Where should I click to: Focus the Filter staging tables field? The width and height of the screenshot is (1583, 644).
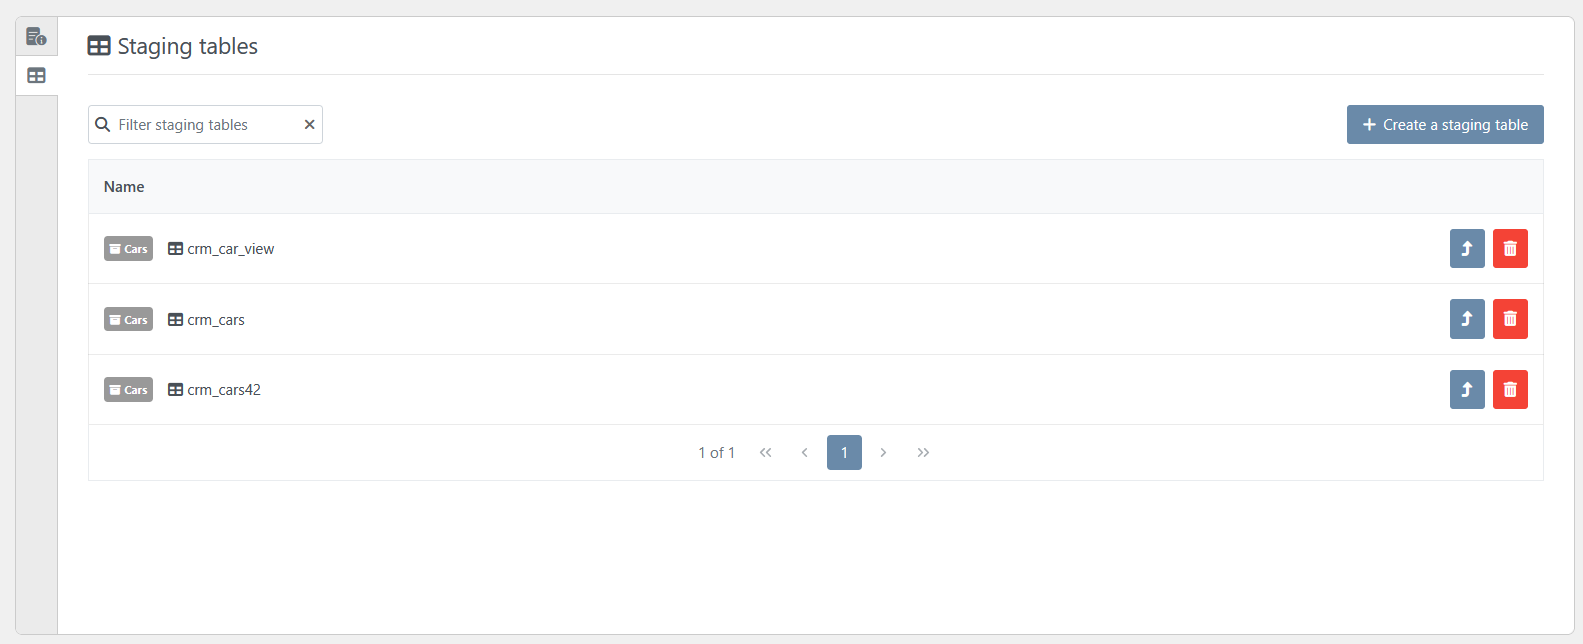(205, 125)
